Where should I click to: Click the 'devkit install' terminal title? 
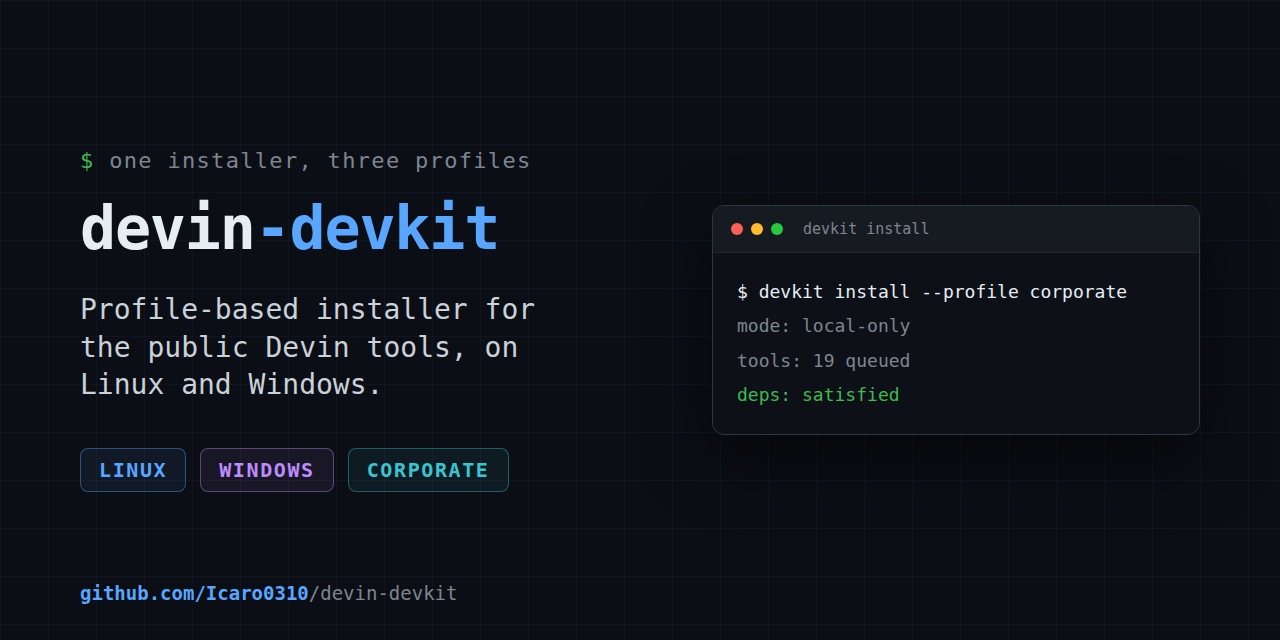pos(866,229)
